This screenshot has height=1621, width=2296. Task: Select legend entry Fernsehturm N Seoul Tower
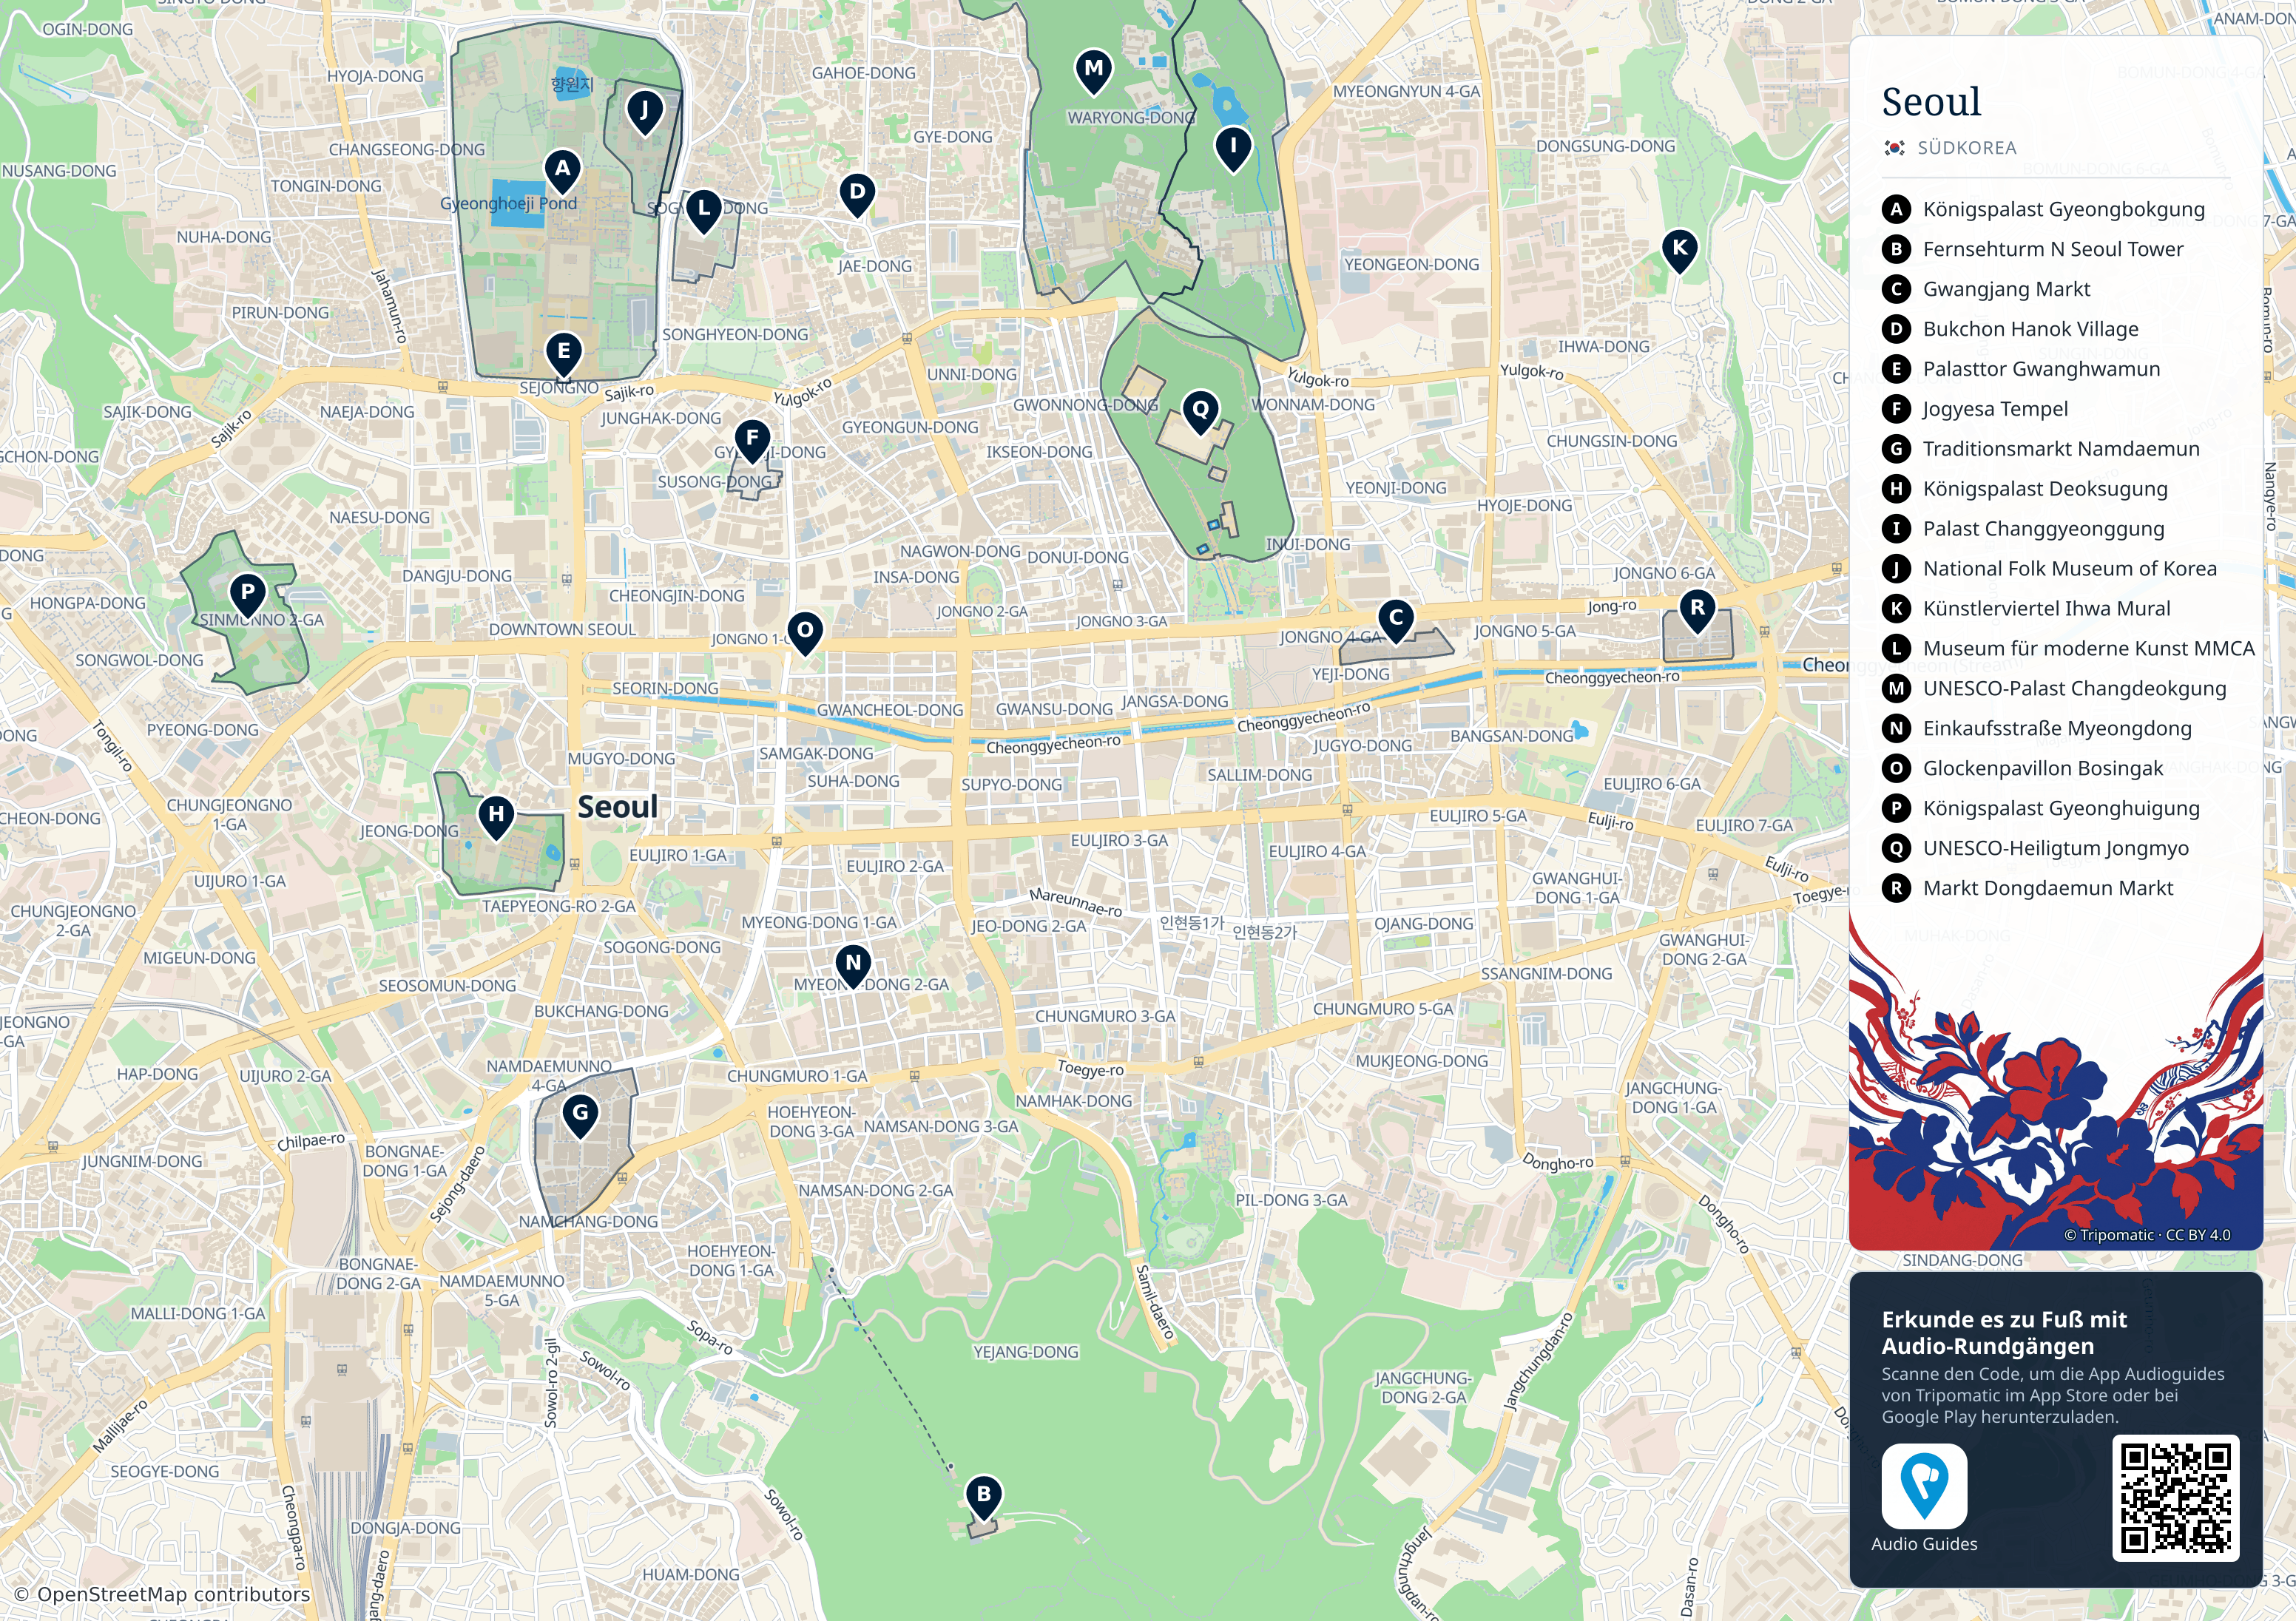click(x=2033, y=249)
